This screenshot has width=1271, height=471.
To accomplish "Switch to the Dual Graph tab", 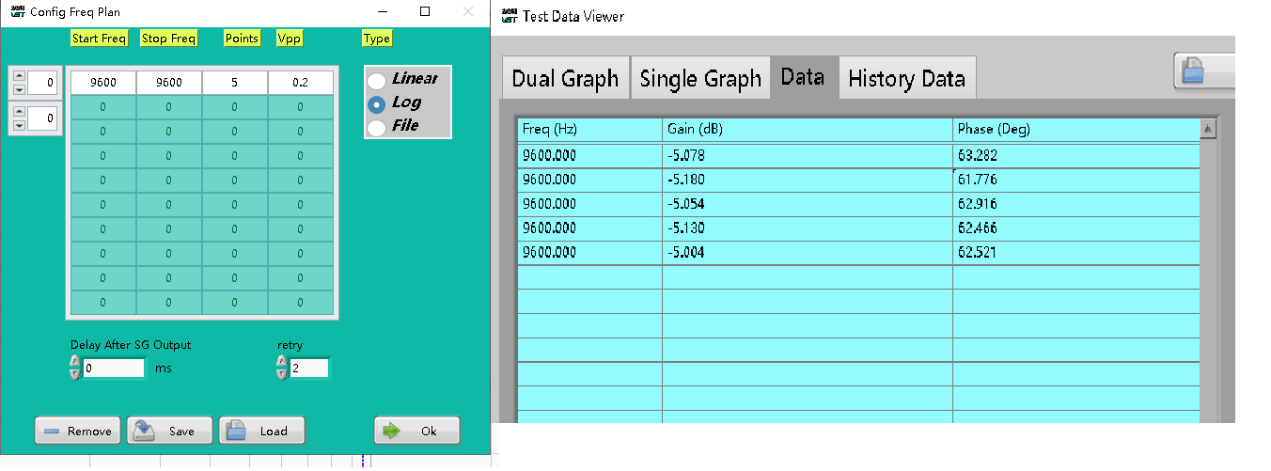I will tap(565, 79).
